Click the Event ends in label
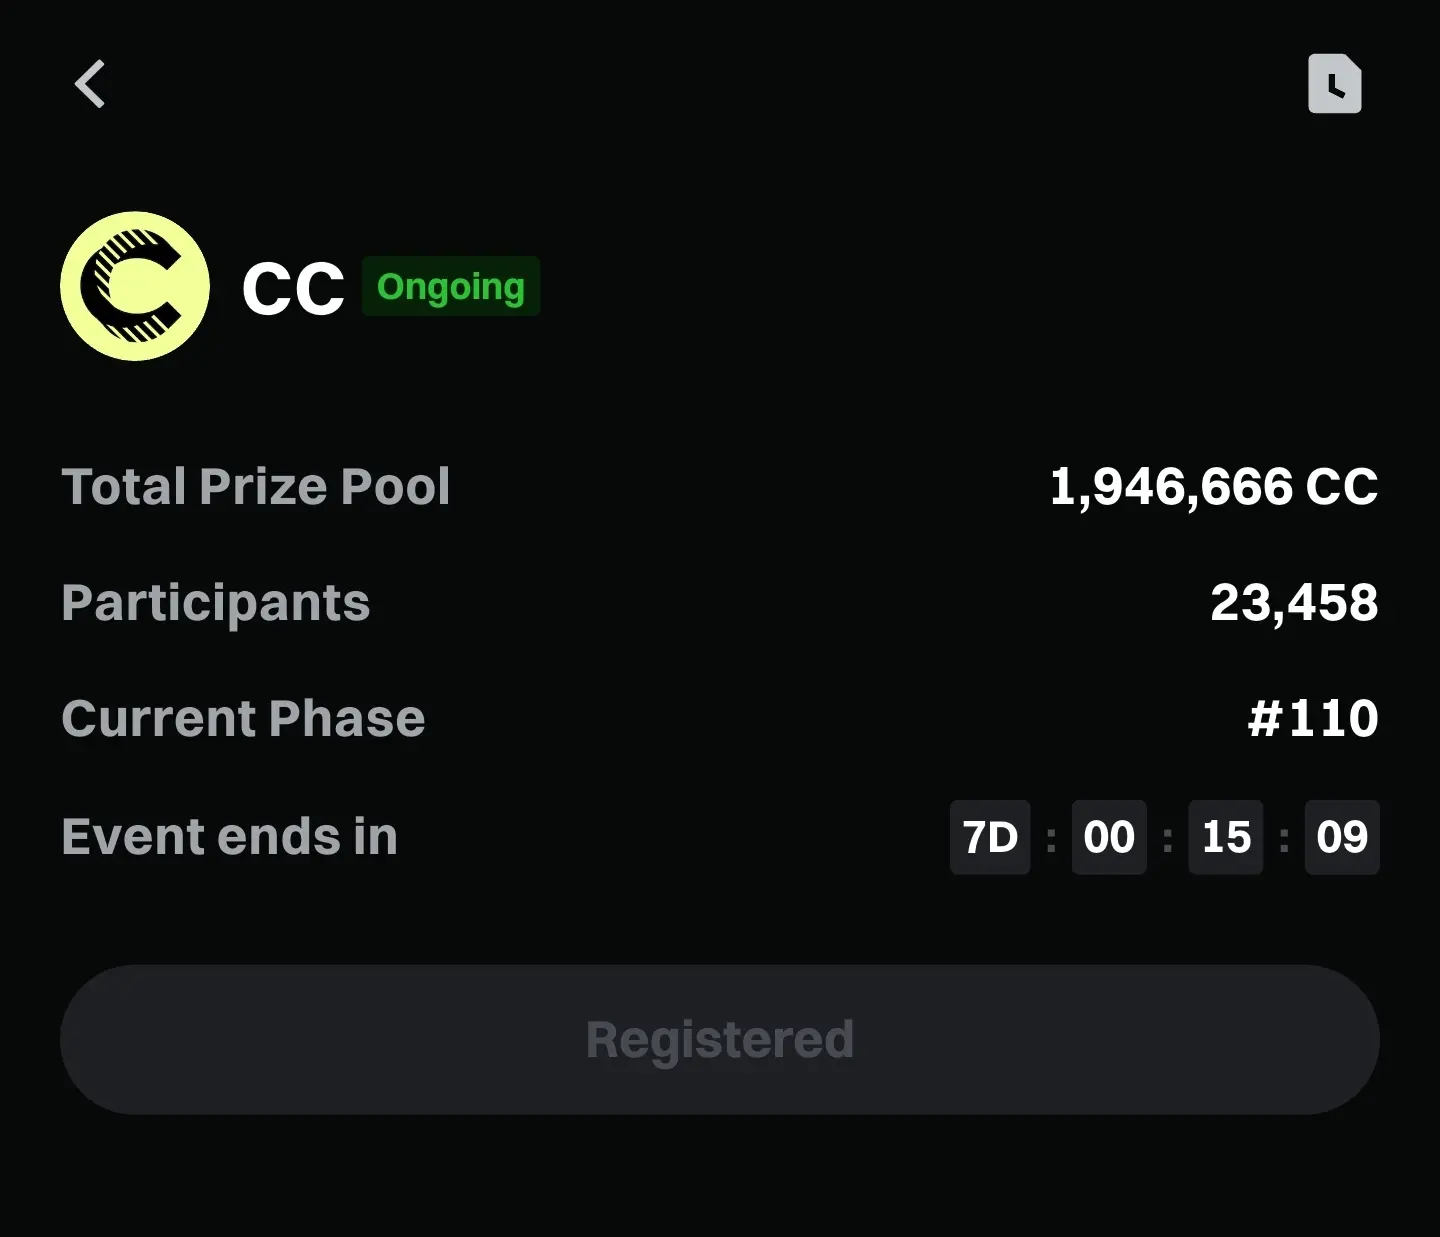The height and width of the screenshot is (1237, 1440). point(230,837)
